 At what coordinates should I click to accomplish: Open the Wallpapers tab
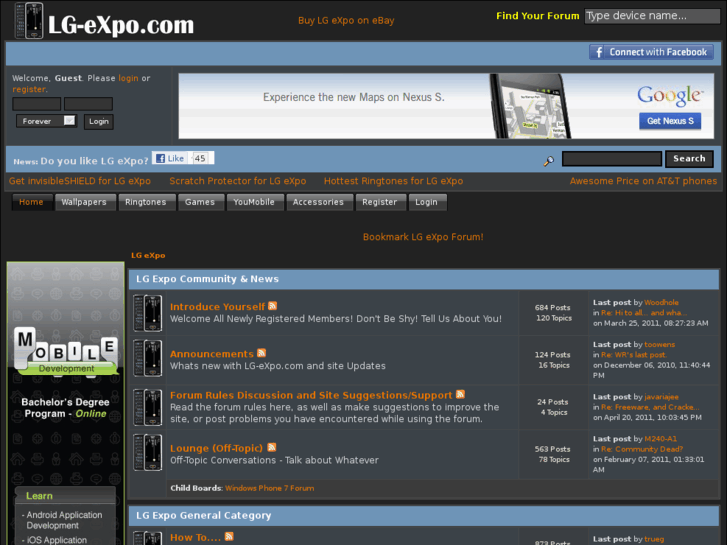[84, 202]
